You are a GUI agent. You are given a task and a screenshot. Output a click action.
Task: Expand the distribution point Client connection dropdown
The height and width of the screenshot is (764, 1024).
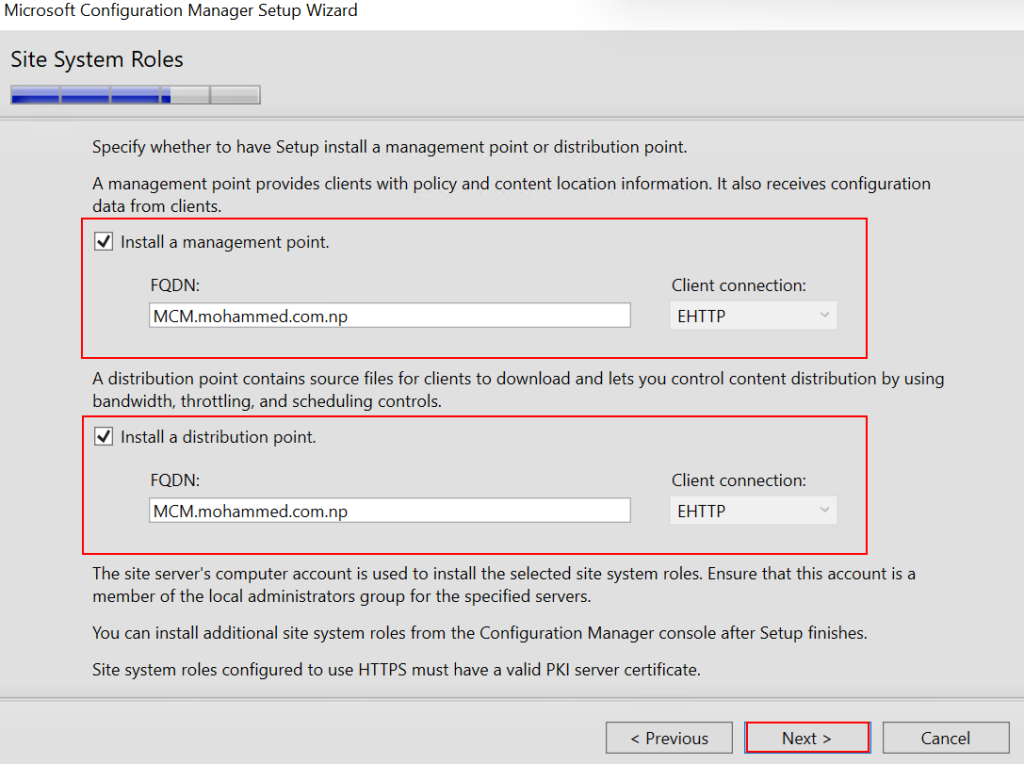753,511
